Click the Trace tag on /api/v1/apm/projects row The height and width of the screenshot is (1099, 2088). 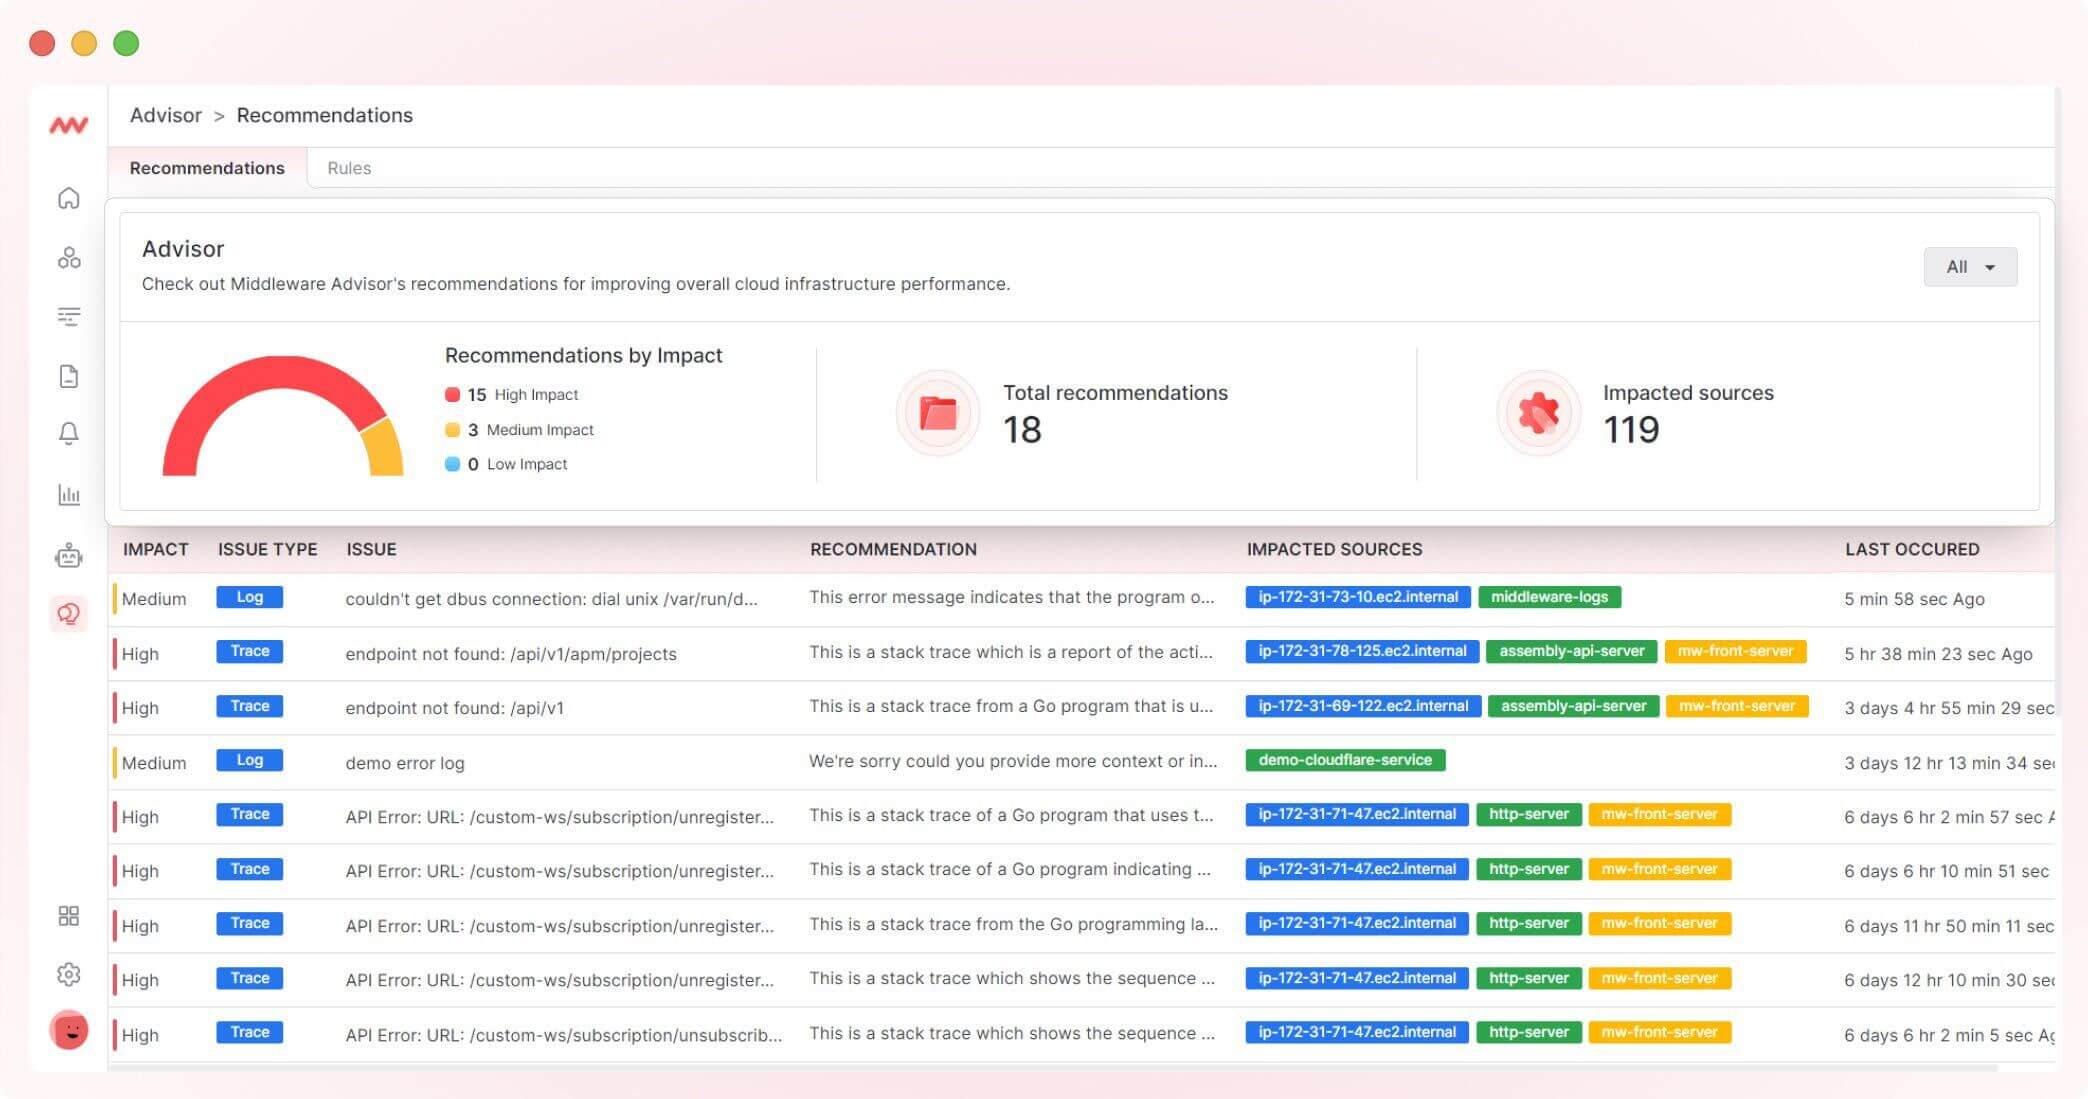pos(250,651)
